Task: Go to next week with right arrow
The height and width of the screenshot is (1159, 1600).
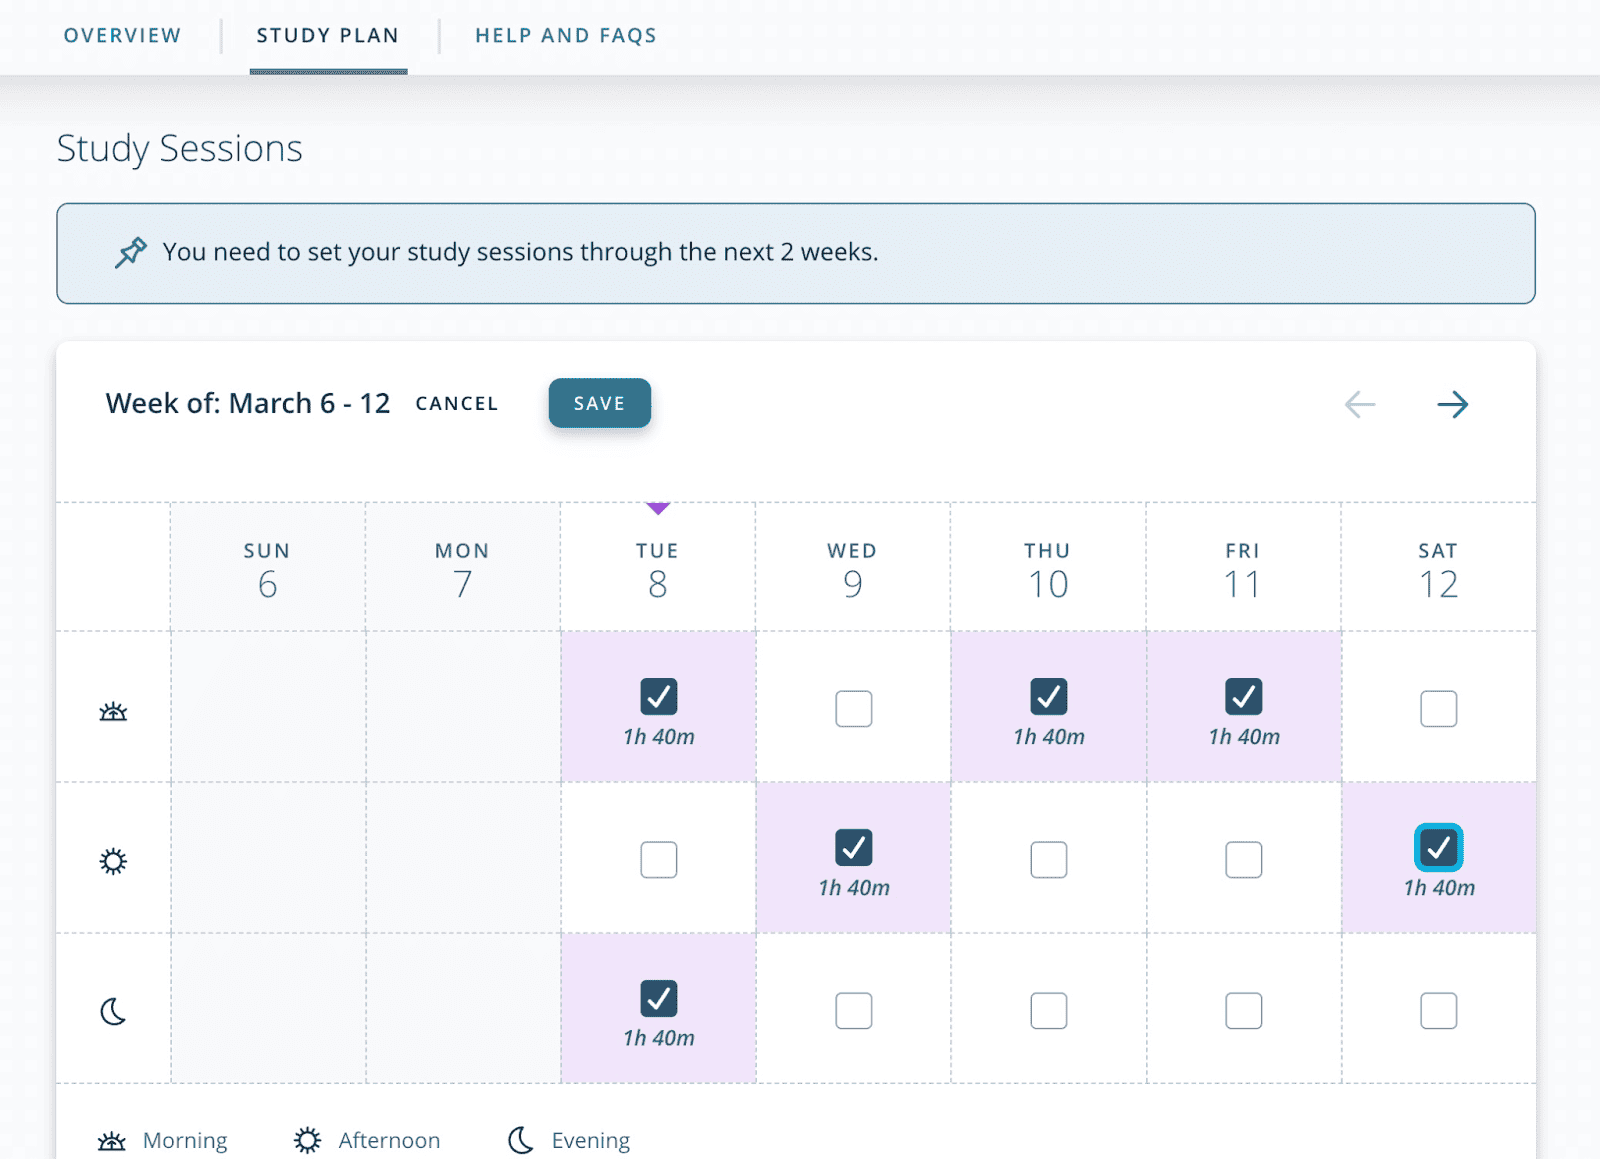Action: 1452,404
